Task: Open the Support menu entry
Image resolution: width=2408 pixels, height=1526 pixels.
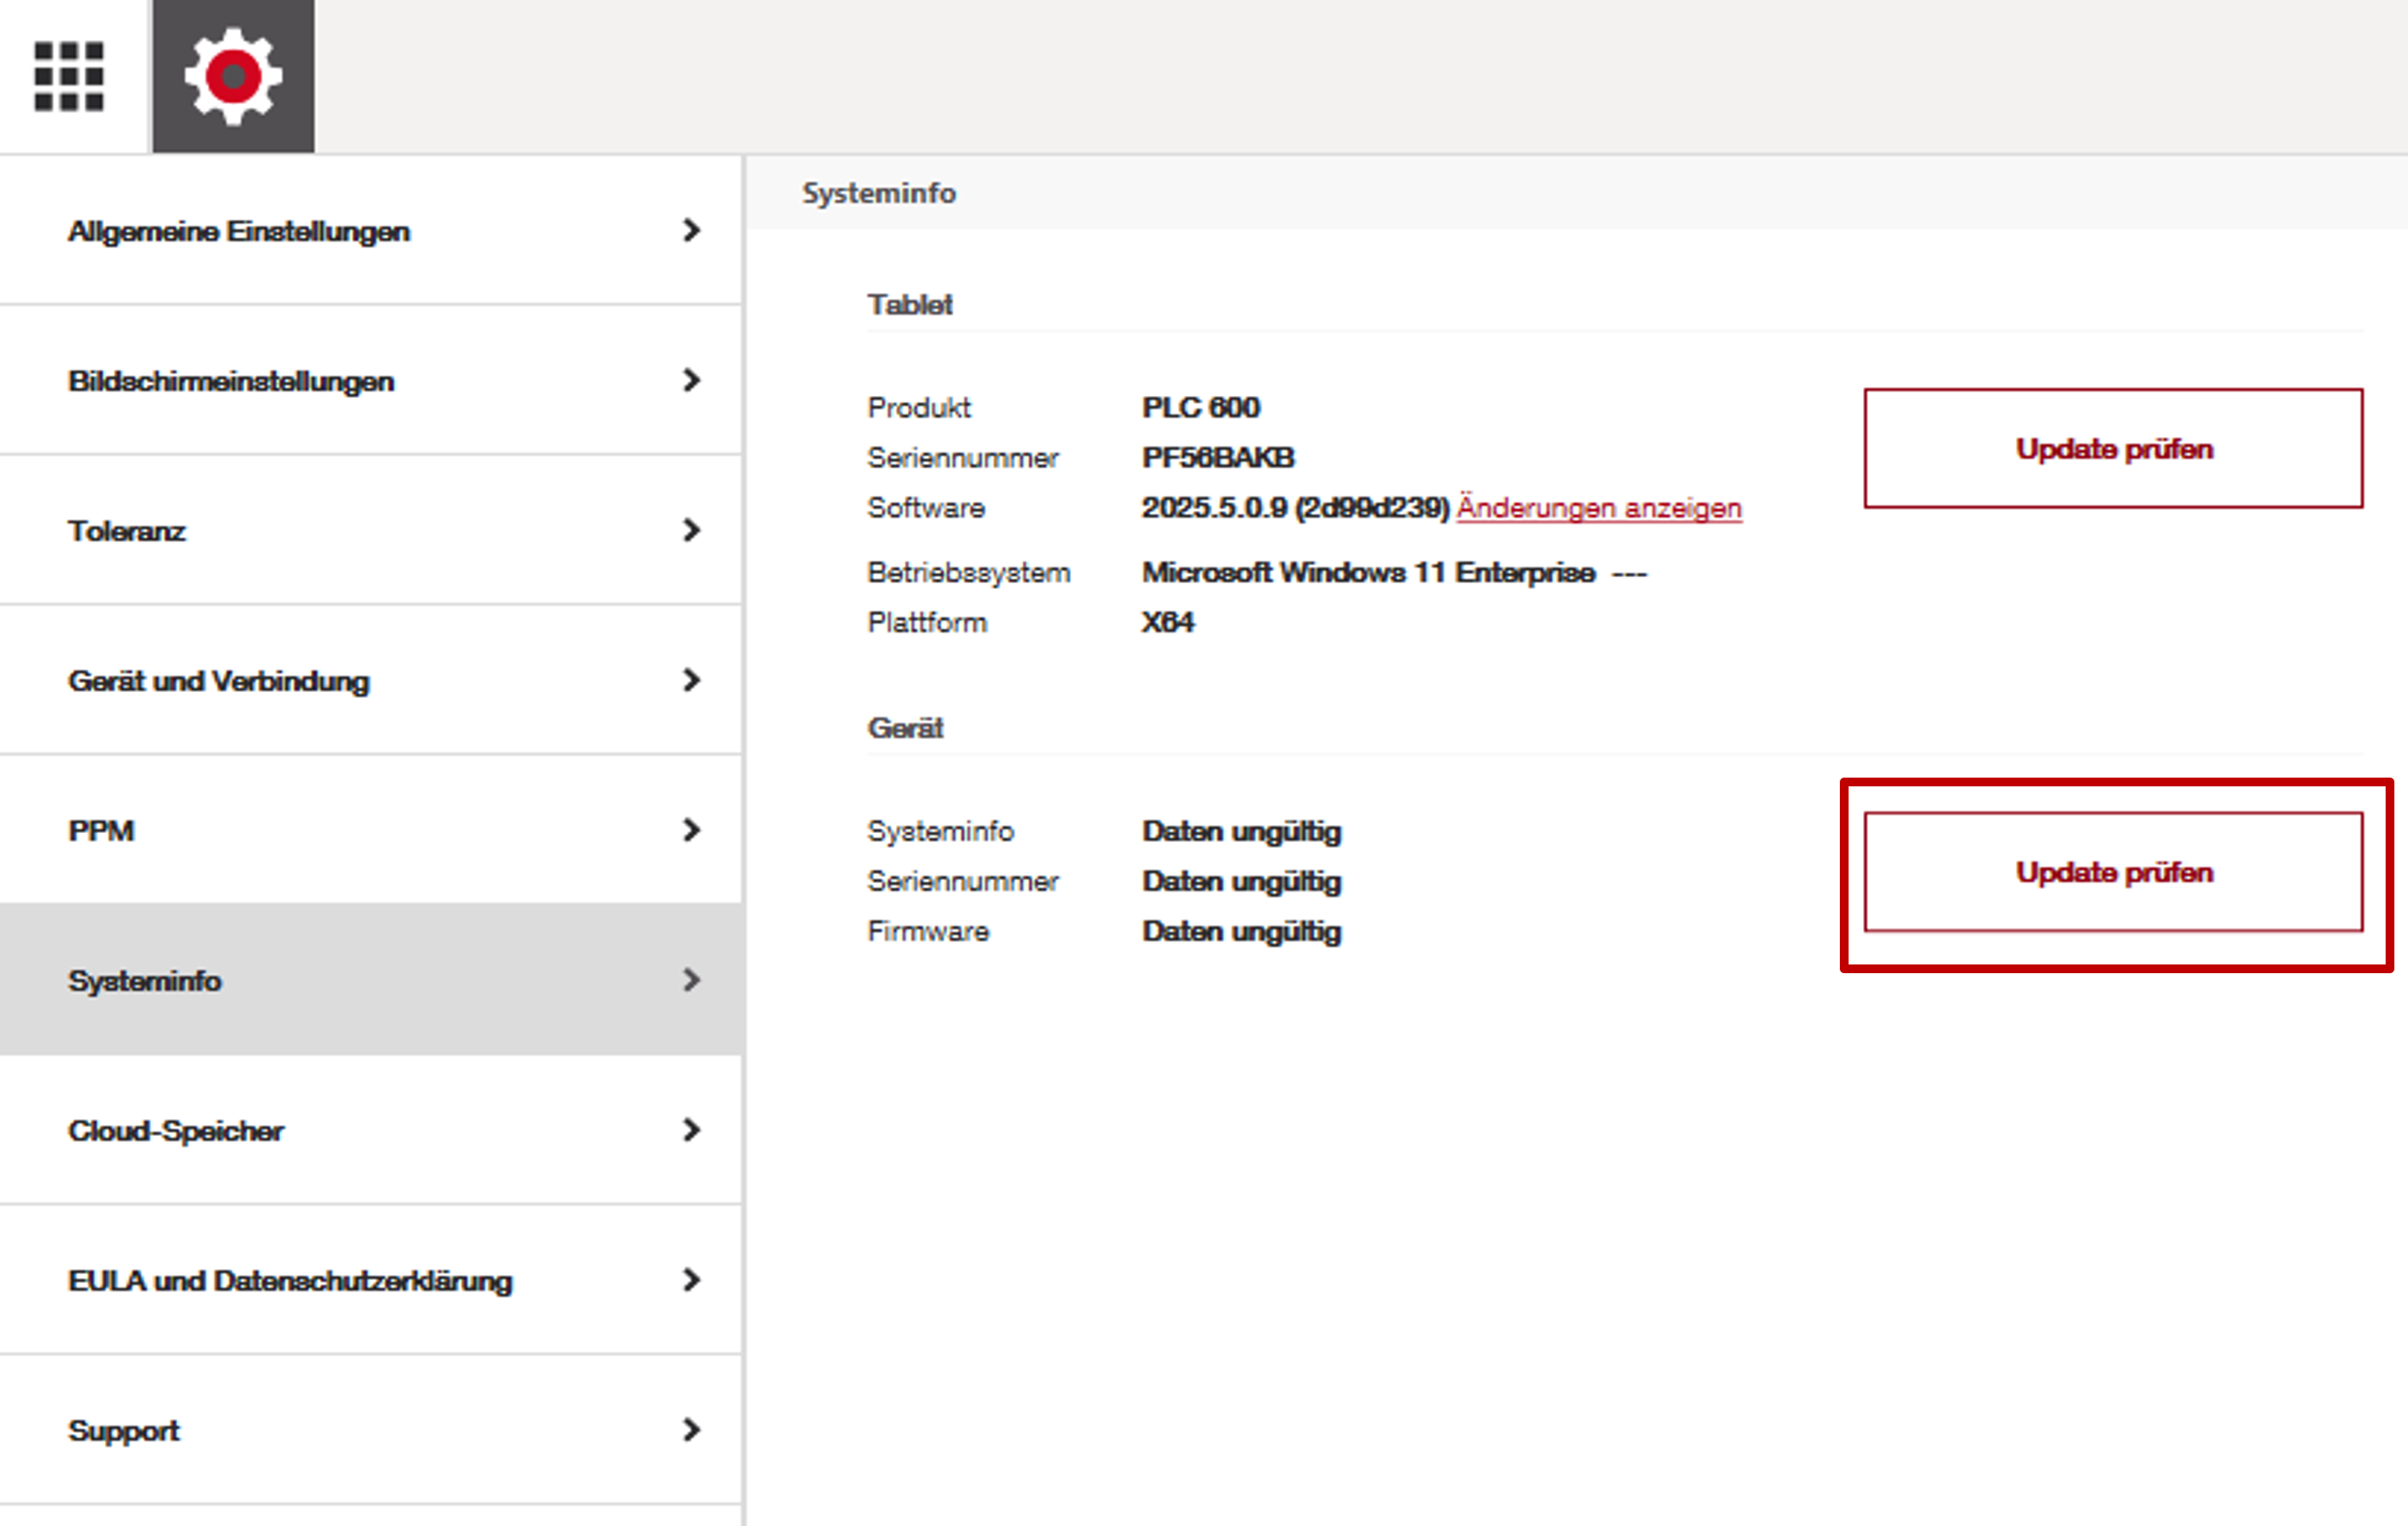Action: pos(124,1431)
